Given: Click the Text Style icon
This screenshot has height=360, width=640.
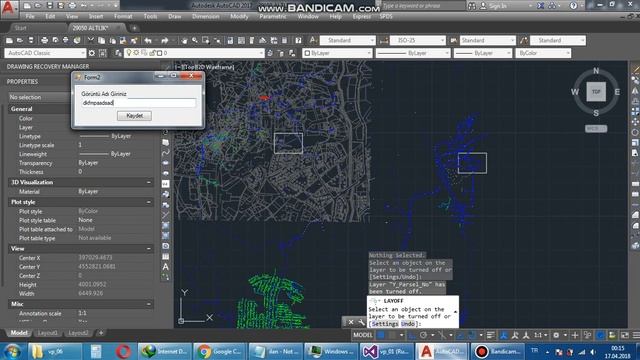Looking at the screenshot, I should (313, 40).
